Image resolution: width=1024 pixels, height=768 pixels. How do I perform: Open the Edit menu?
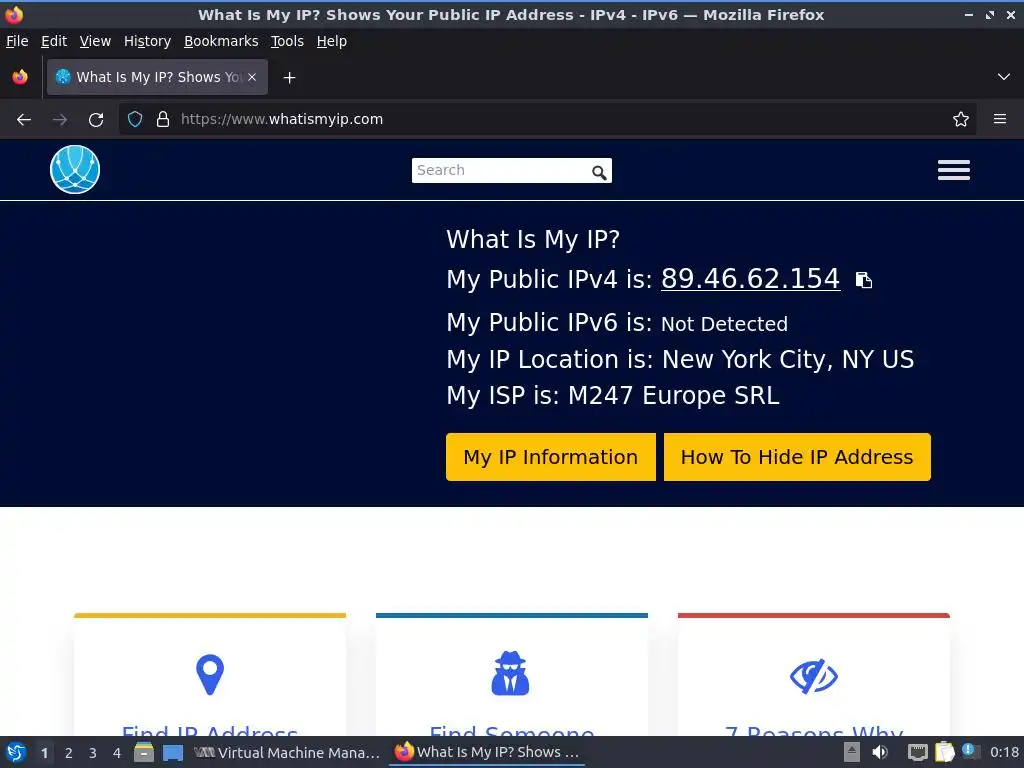point(54,41)
